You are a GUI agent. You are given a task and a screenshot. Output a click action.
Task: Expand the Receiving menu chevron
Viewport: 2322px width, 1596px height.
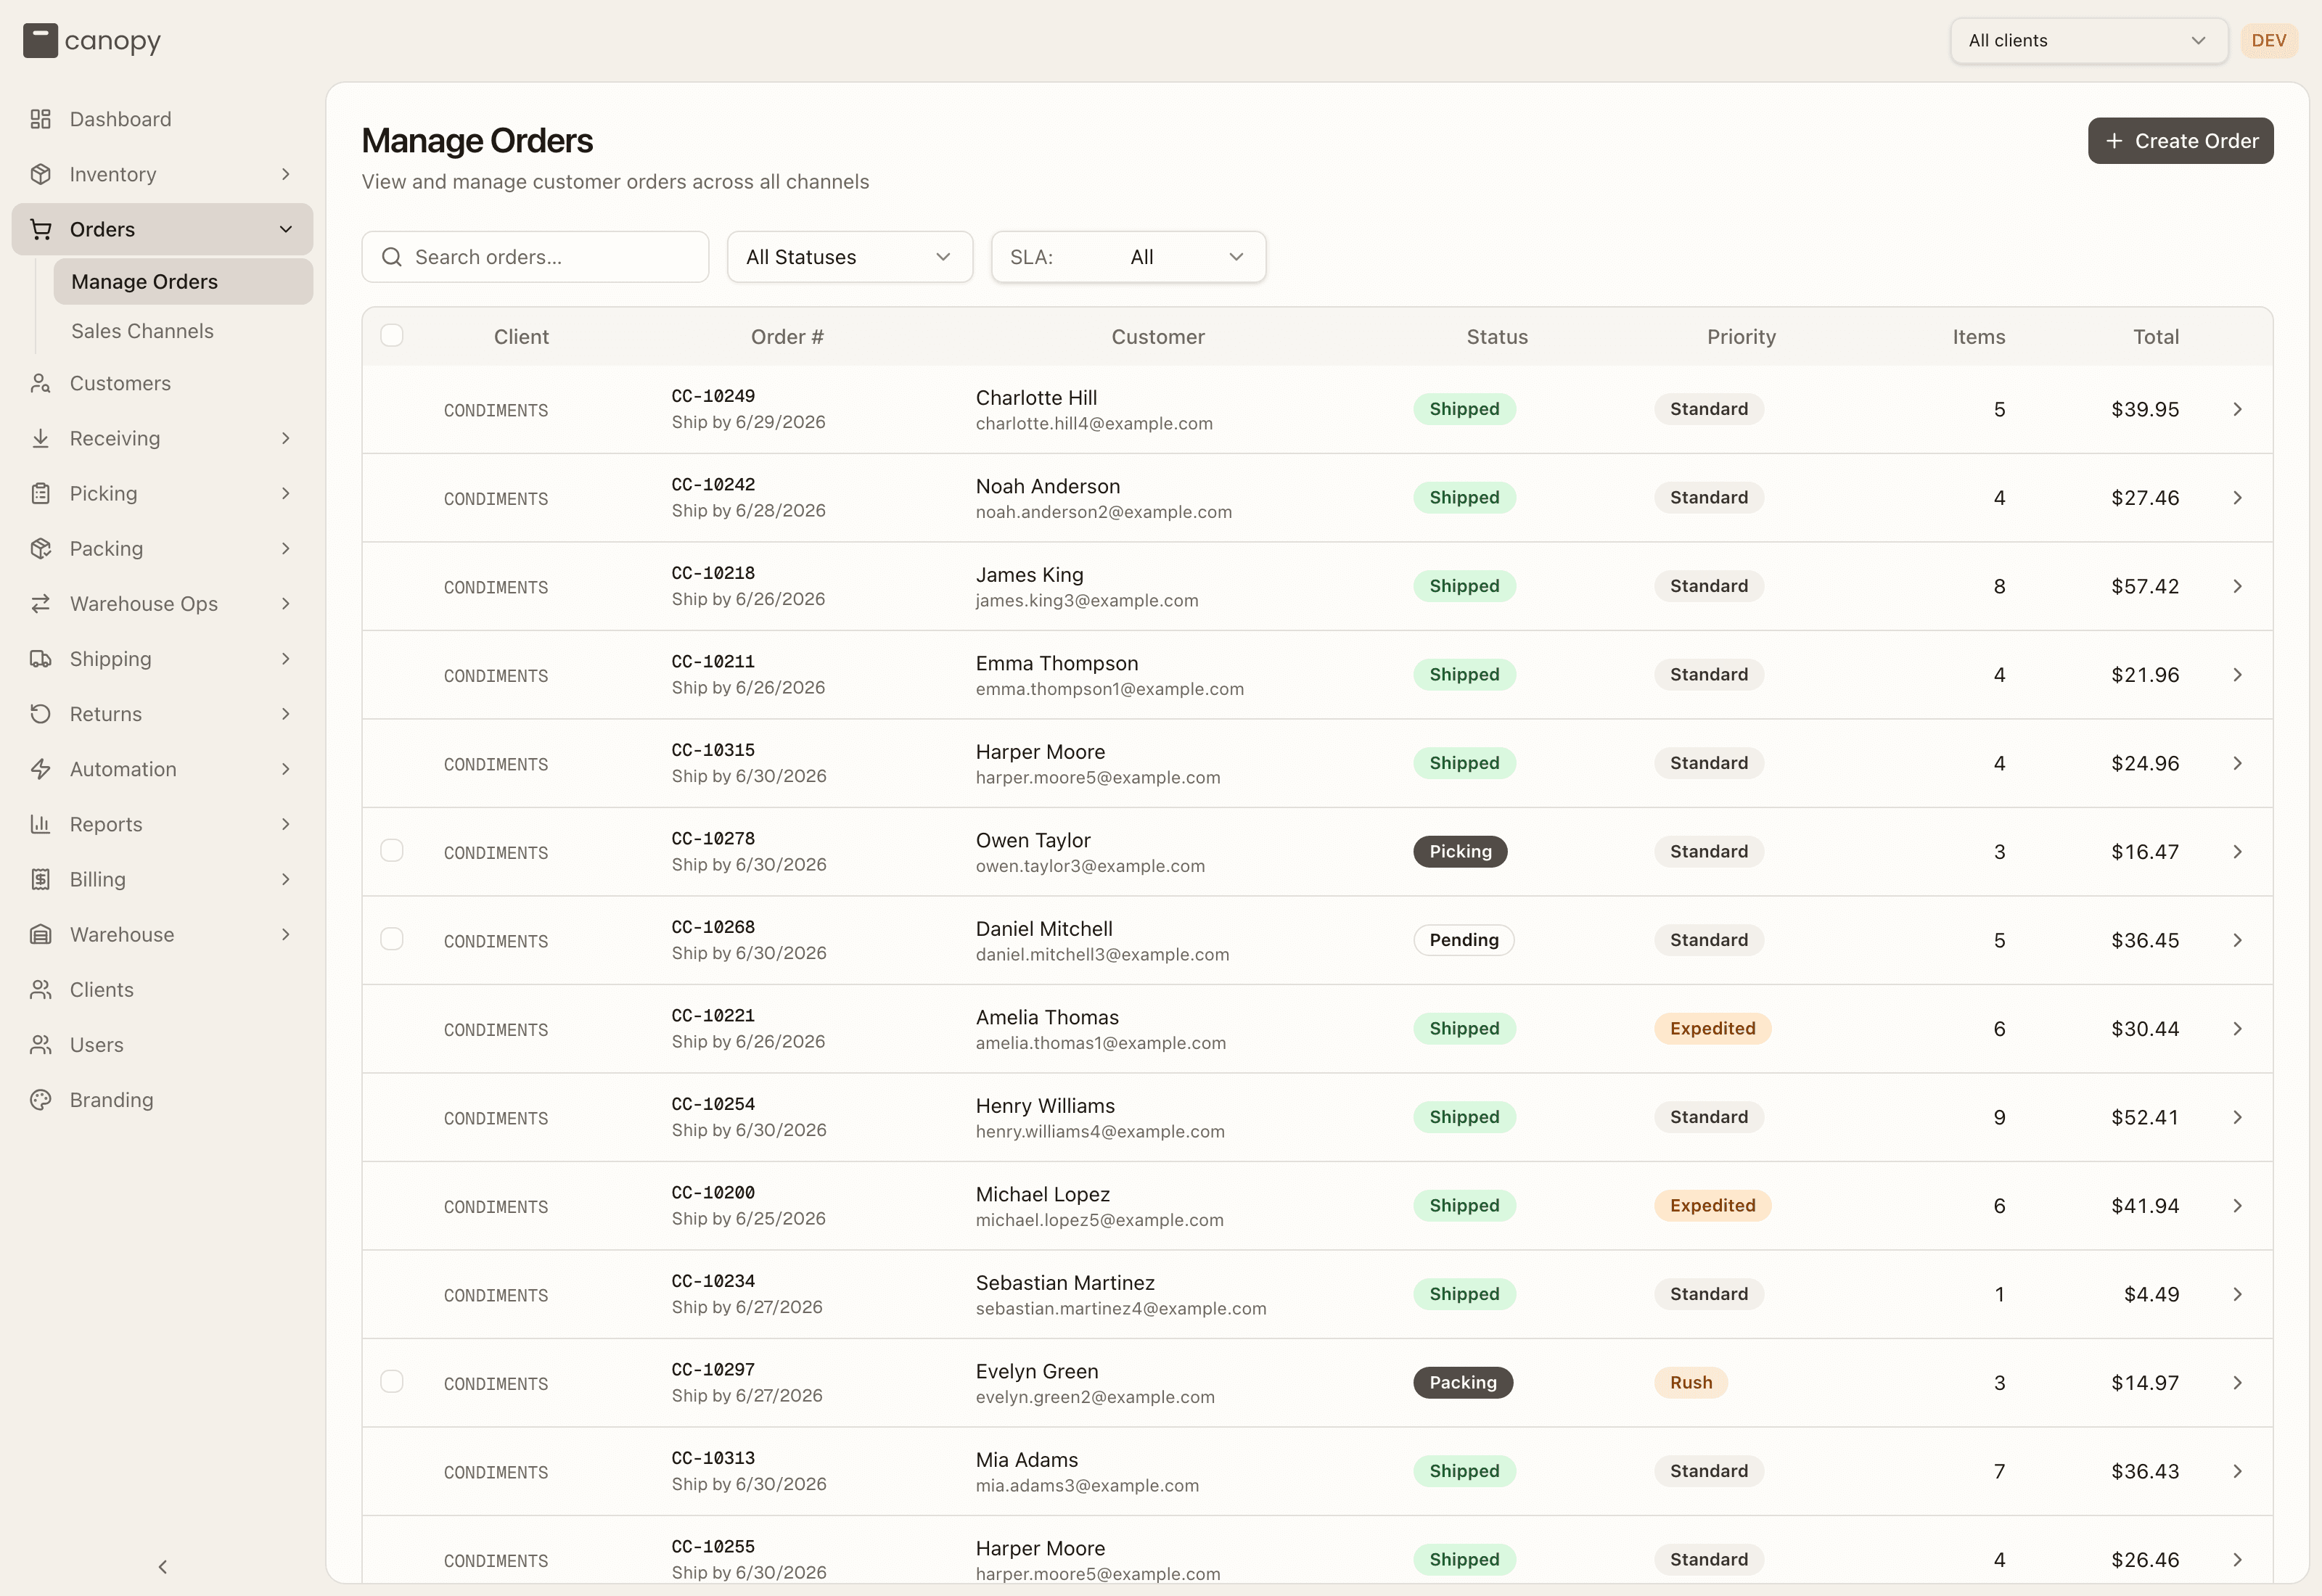[286, 438]
